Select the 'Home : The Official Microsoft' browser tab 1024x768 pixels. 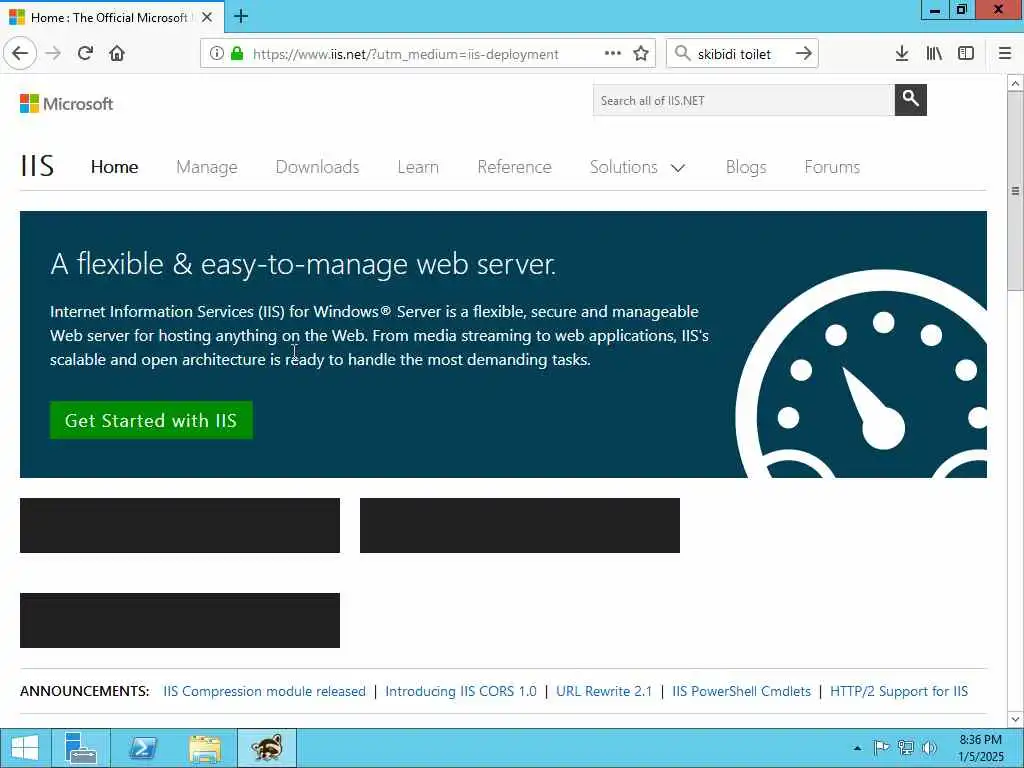coord(112,17)
